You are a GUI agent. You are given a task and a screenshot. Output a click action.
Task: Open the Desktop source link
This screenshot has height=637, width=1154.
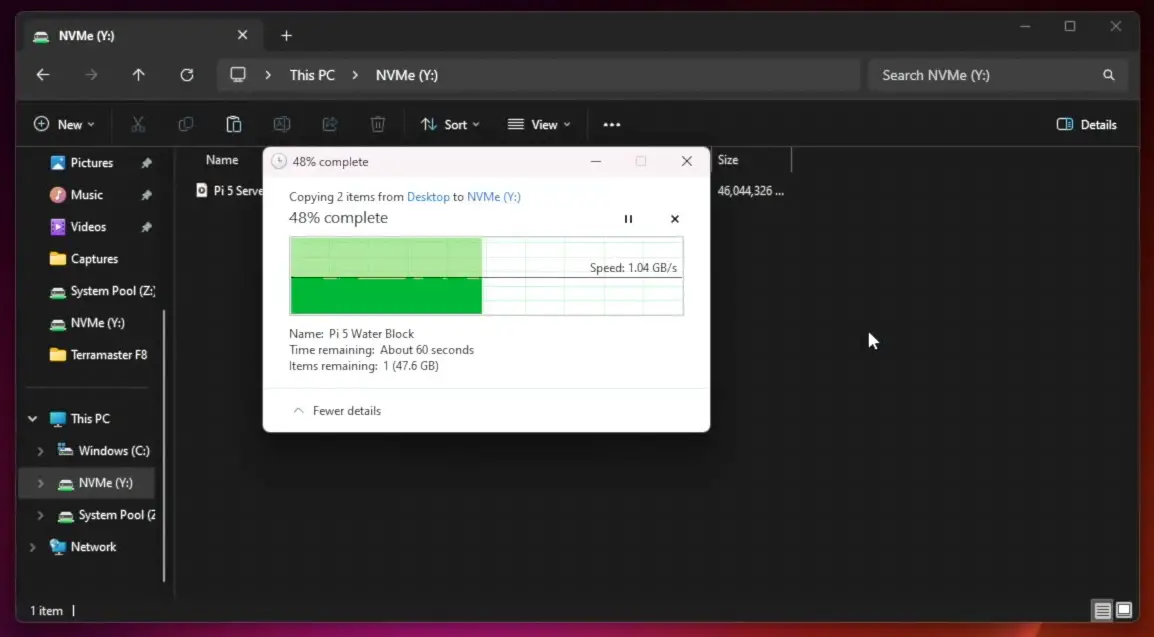[428, 197]
